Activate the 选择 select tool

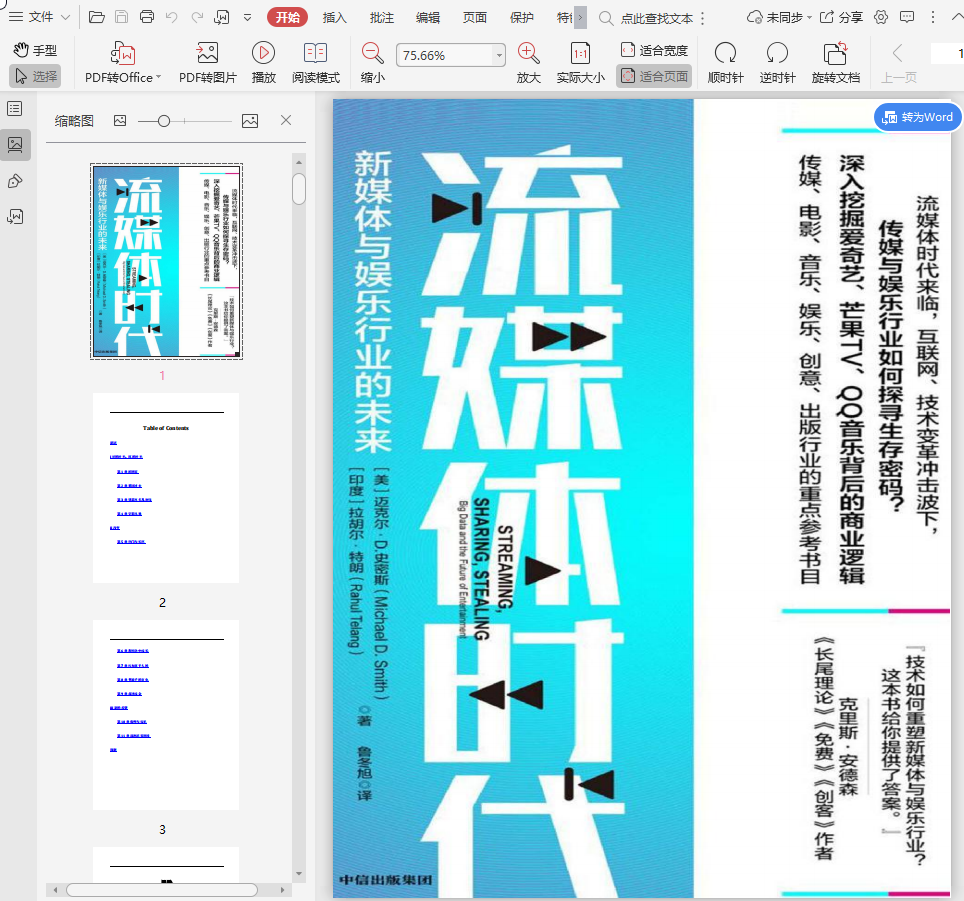tap(35, 76)
